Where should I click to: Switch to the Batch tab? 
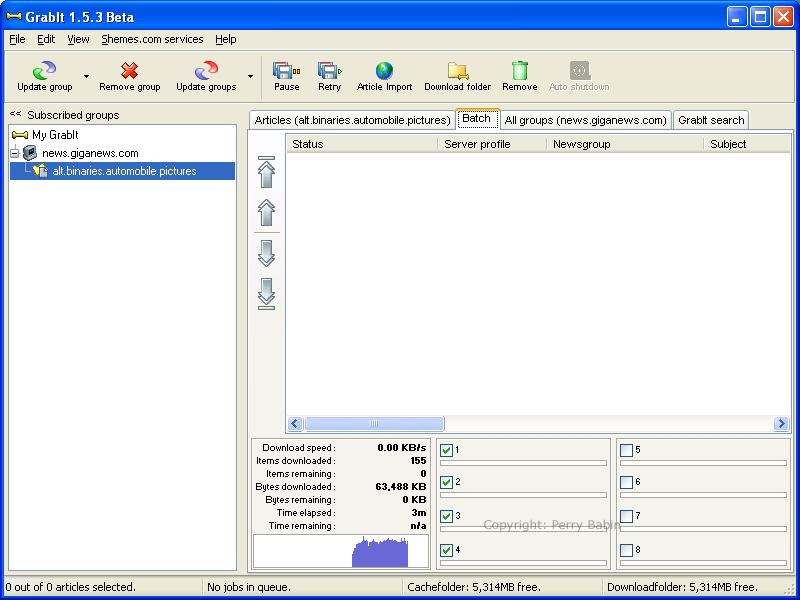pyautogui.click(x=477, y=119)
